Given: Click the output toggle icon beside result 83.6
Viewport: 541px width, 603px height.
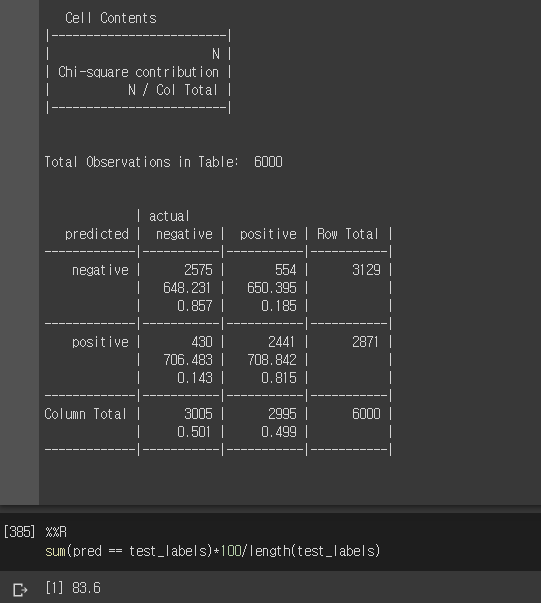Looking at the screenshot, I should click(x=20, y=589).
